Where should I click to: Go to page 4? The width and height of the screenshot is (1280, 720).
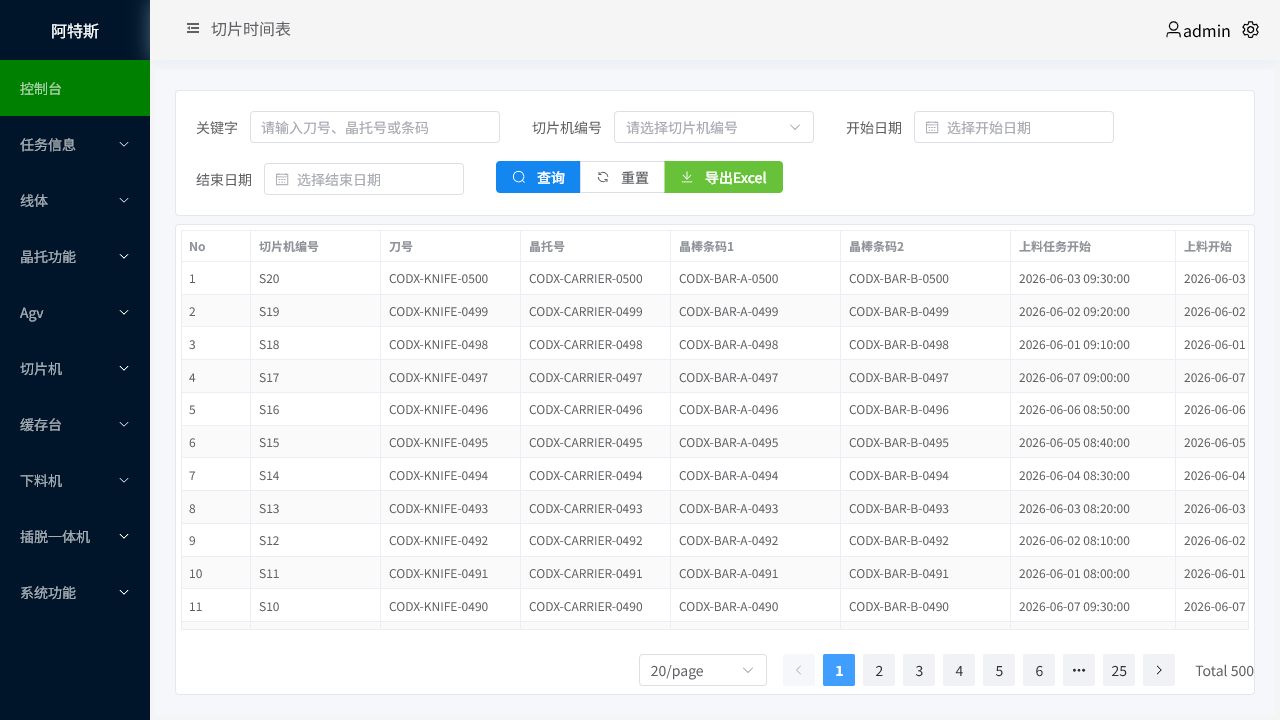click(x=959, y=670)
